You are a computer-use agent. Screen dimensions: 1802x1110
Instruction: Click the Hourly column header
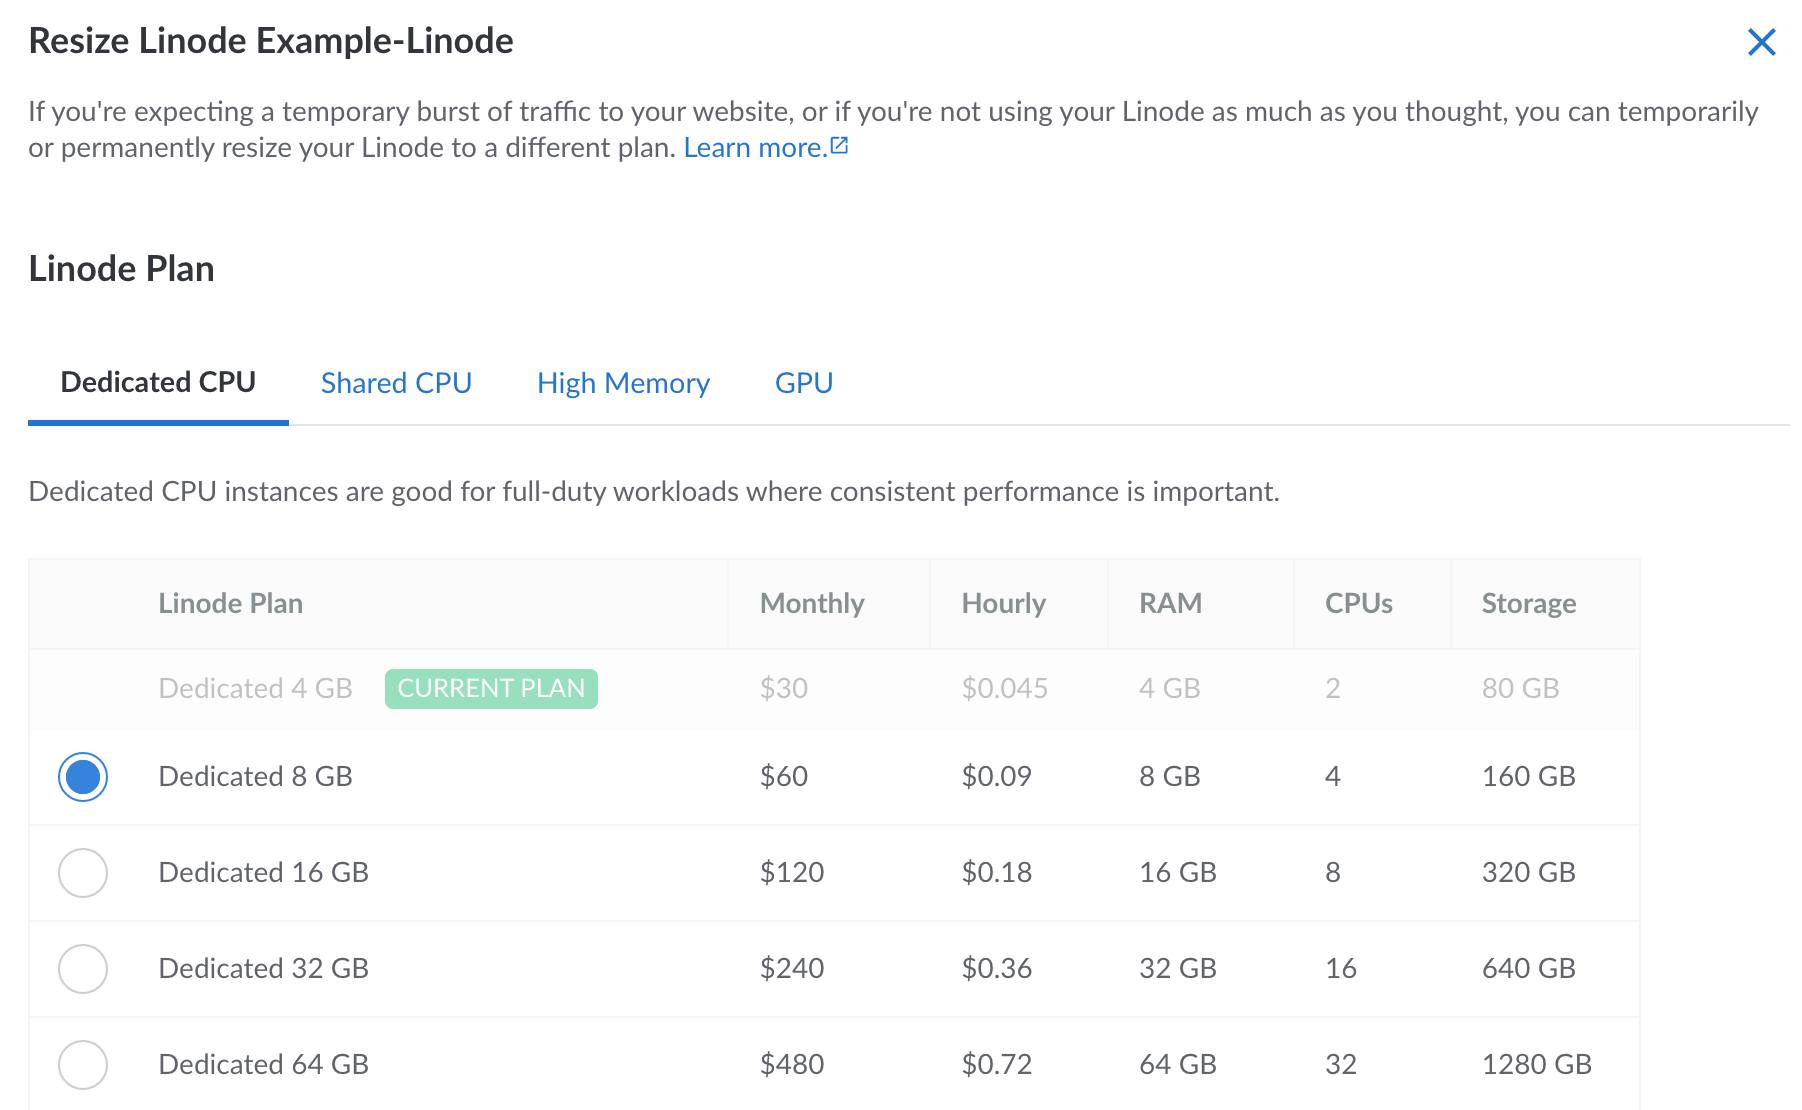click(1003, 603)
